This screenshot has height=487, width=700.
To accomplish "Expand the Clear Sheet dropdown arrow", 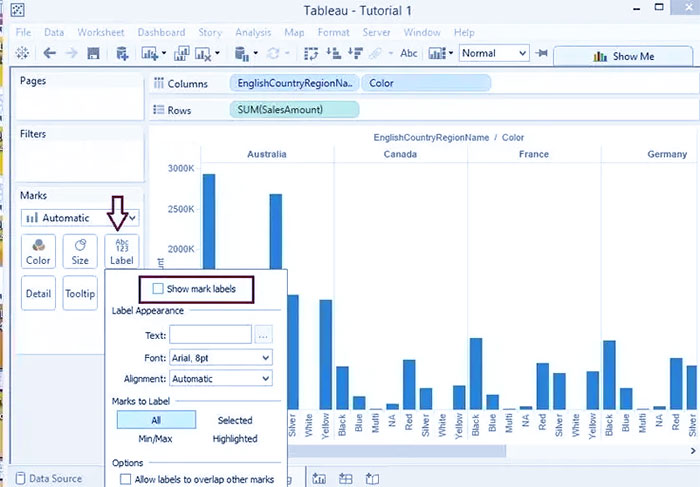I will pyautogui.click(x=217, y=53).
